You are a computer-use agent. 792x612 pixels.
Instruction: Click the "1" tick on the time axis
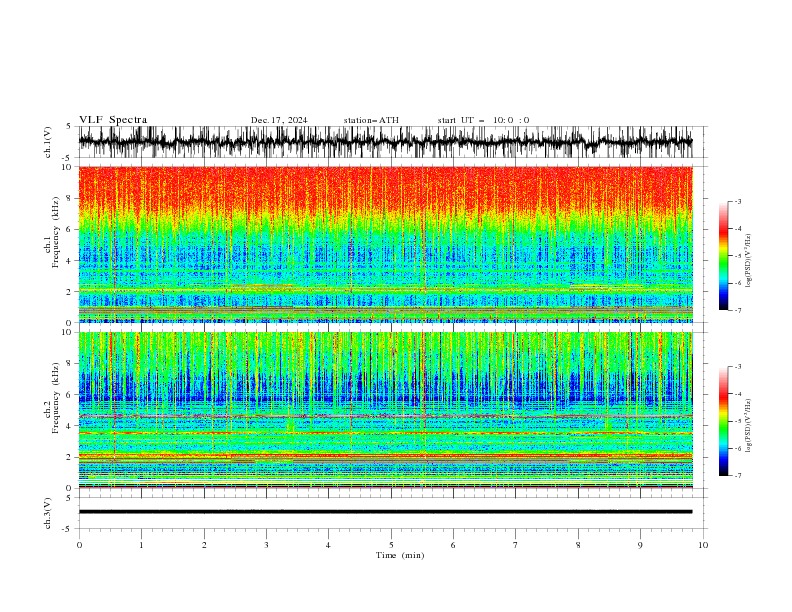click(141, 545)
